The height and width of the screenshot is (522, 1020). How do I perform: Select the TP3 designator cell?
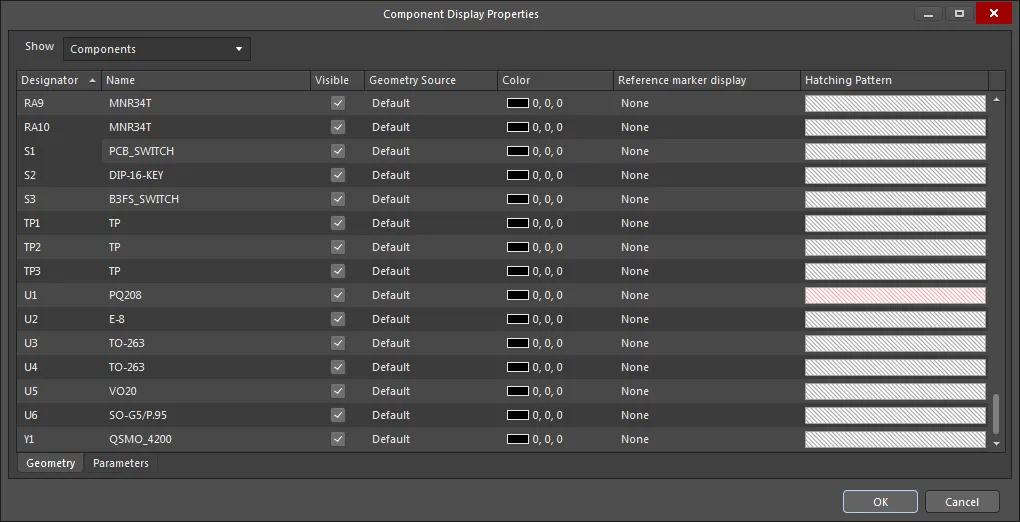point(59,271)
